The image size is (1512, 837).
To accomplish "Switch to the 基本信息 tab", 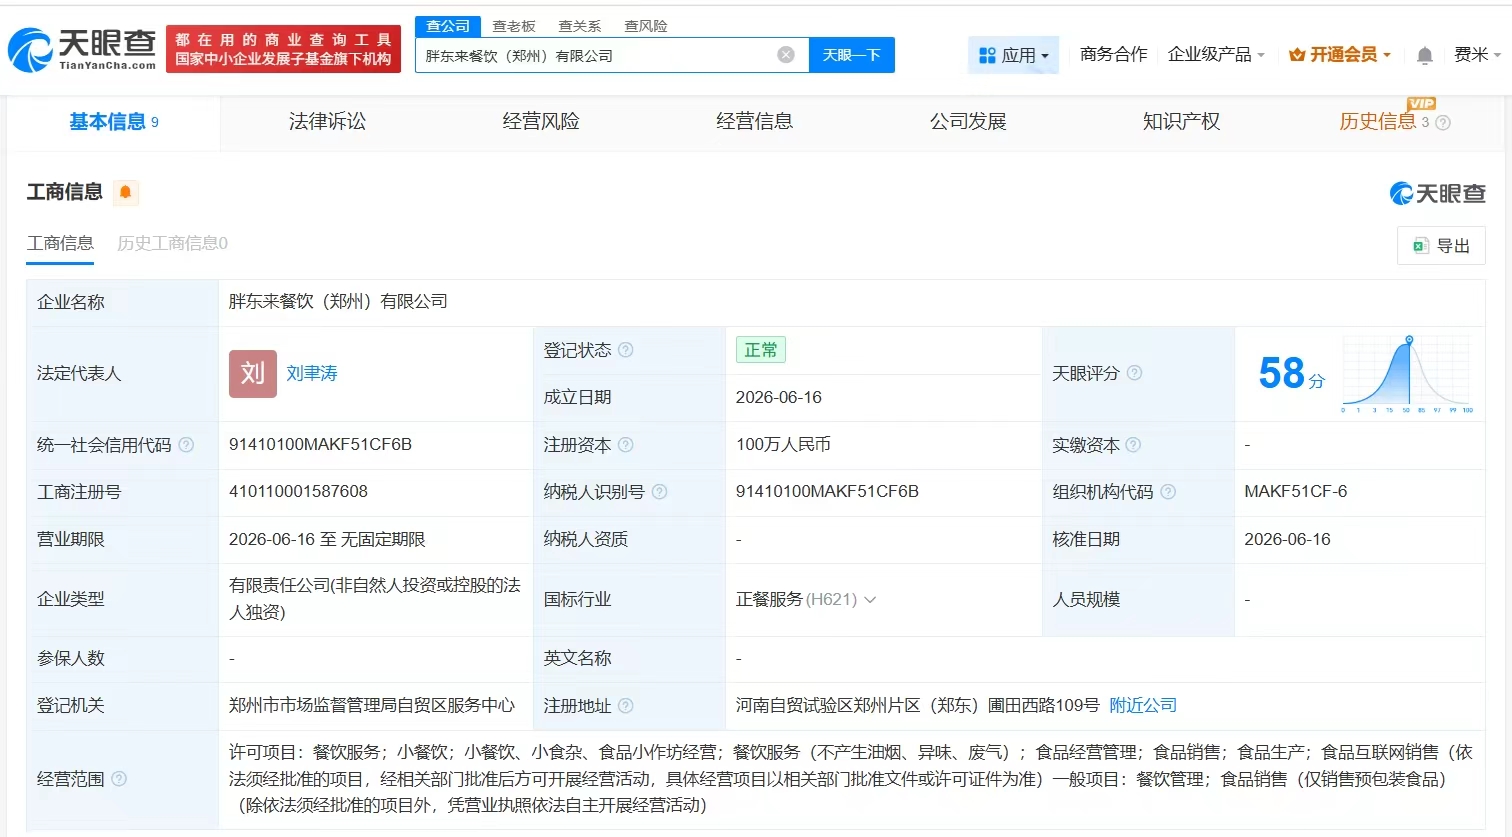I will (x=114, y=122).
